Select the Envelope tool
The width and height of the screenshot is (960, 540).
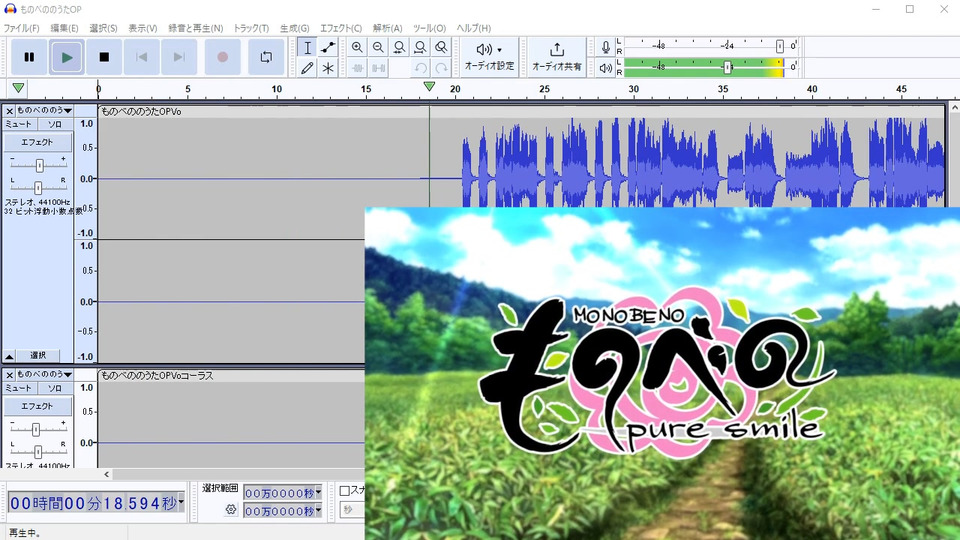328,47
